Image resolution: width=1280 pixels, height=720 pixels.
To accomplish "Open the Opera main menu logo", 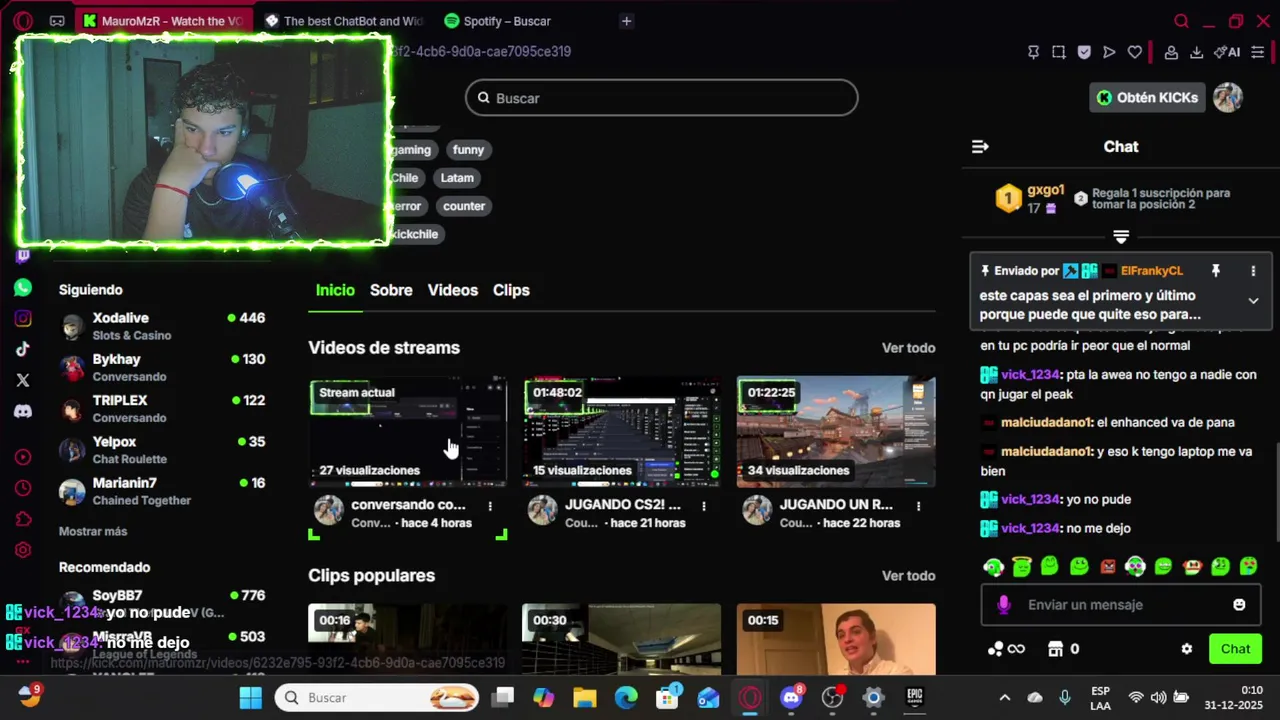I will point(23,21).
